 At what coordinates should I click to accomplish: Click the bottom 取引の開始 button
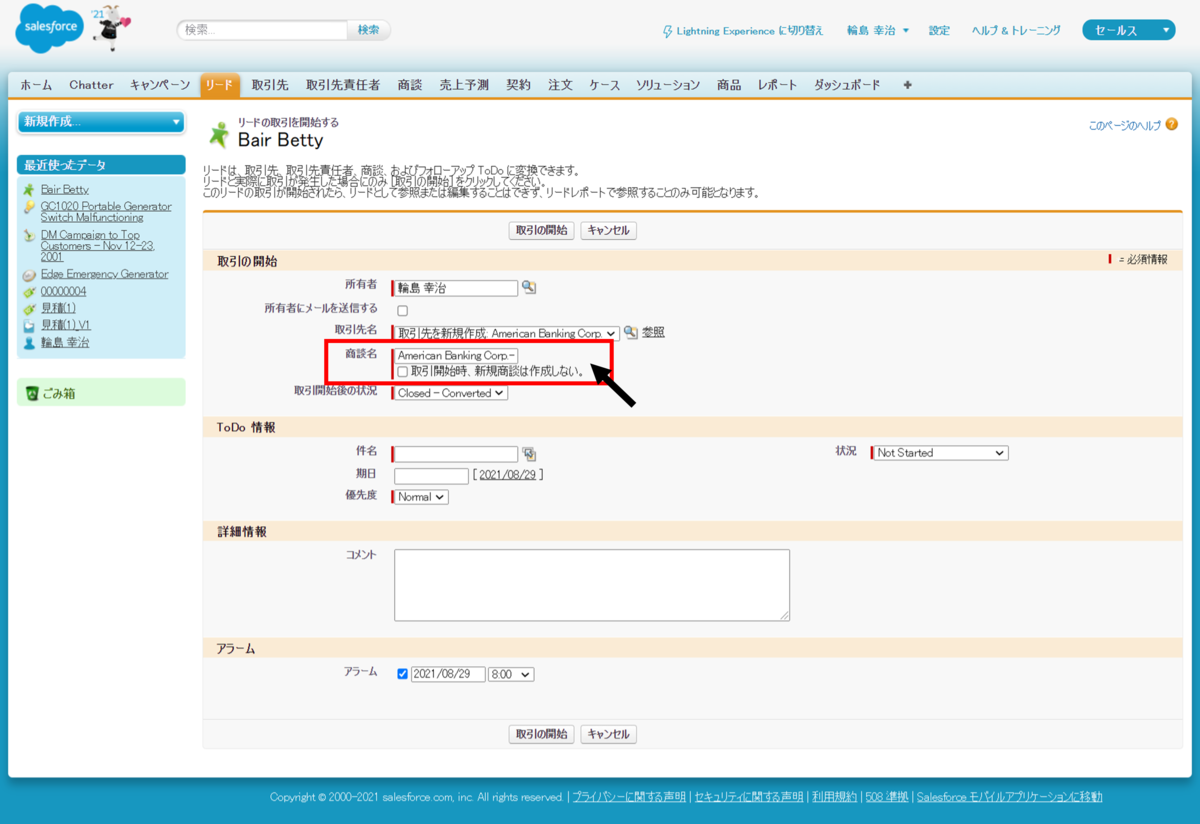pos(542,734)
